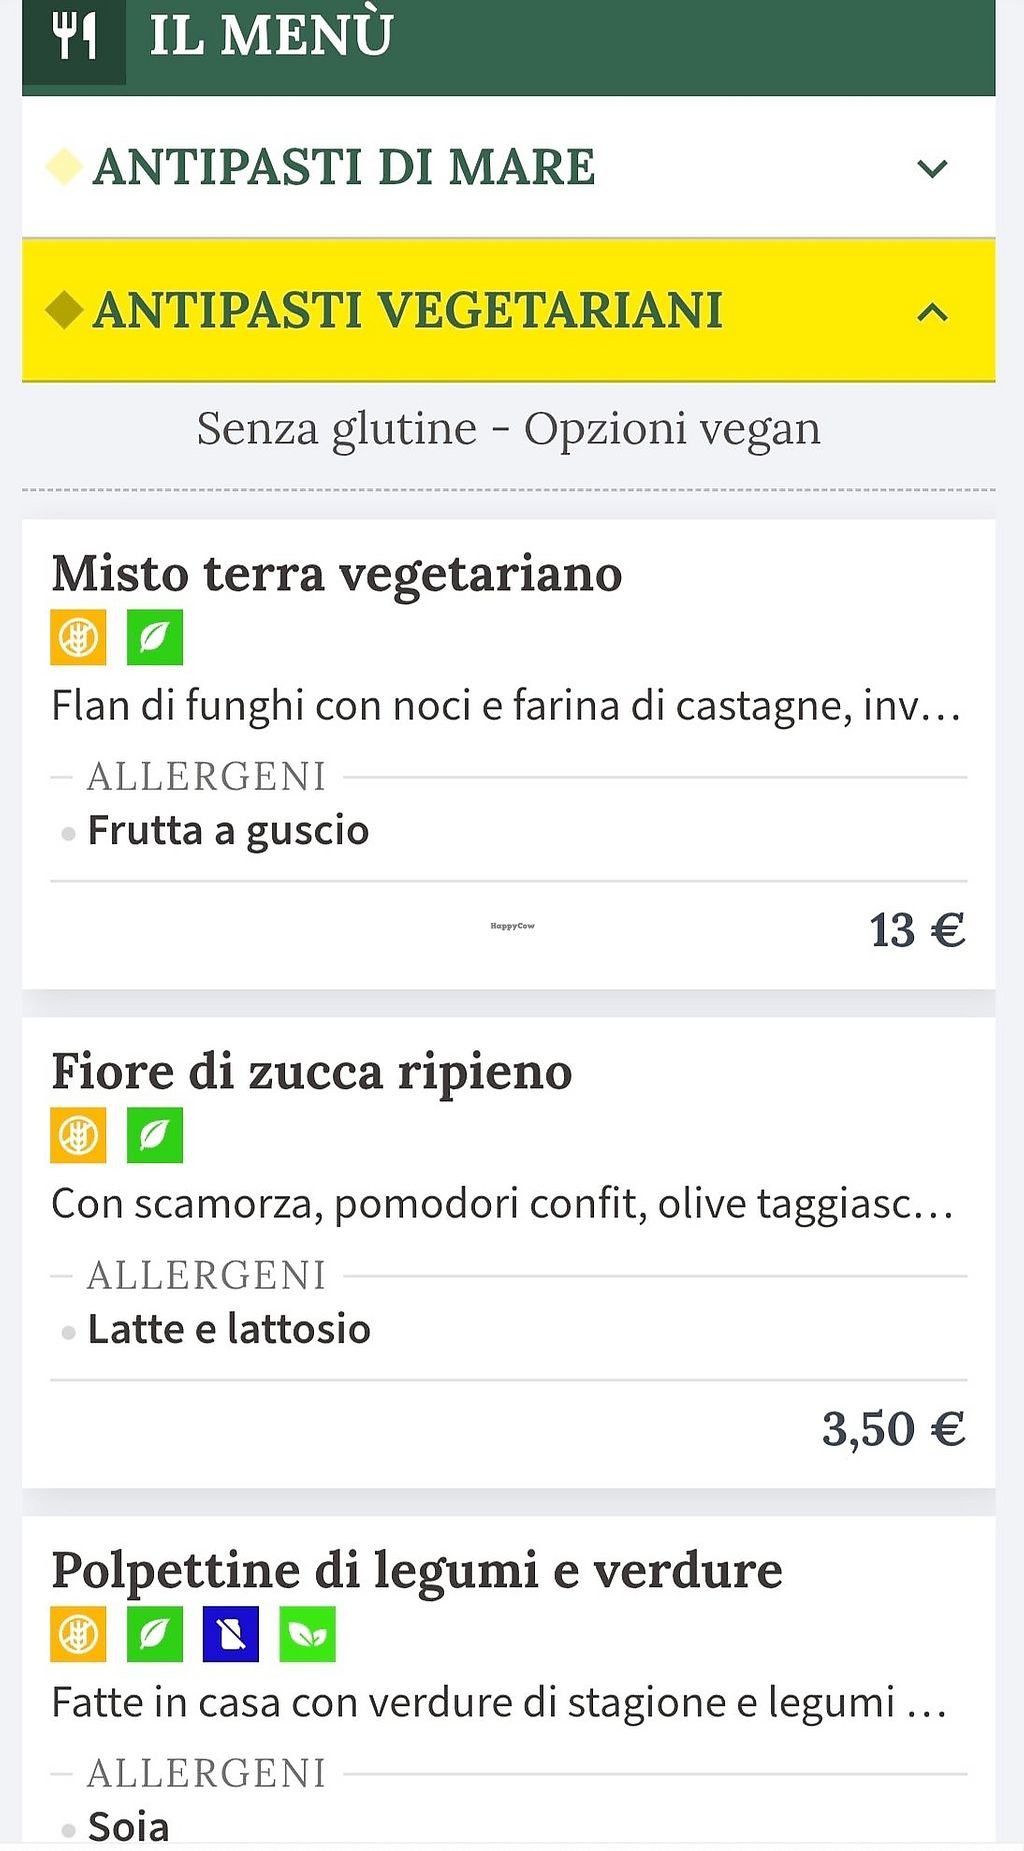Click gluten-free icon under Misto terra vegetariano
1024x1851 pixels.
point(78,637)
